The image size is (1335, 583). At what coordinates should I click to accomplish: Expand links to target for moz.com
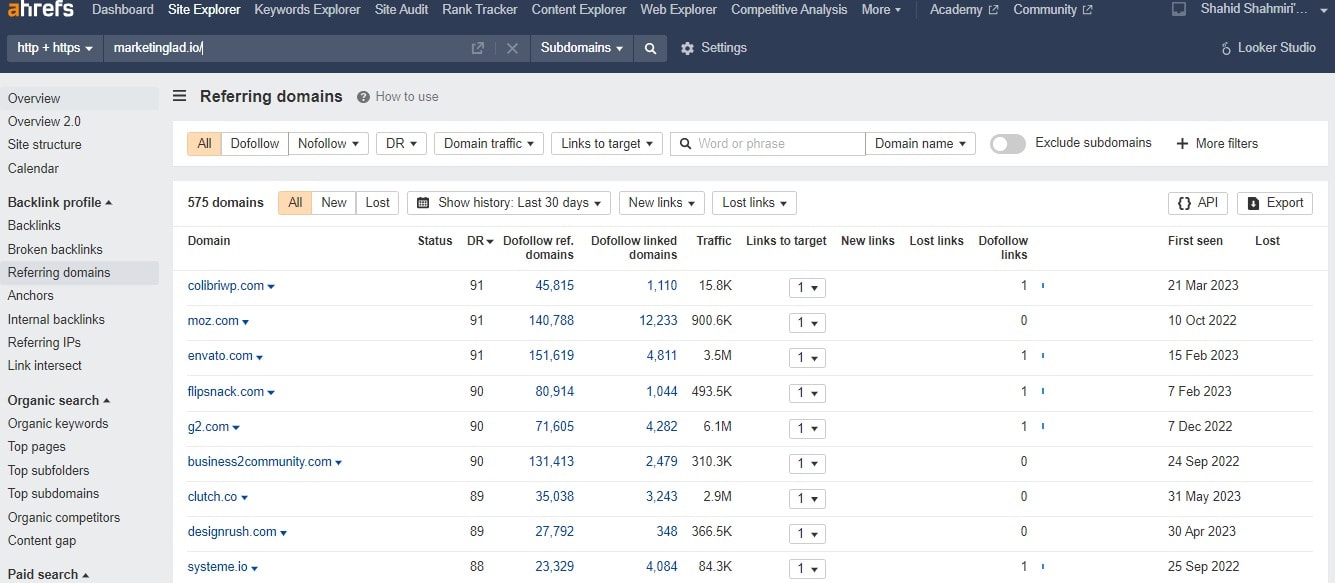[807, 322]
